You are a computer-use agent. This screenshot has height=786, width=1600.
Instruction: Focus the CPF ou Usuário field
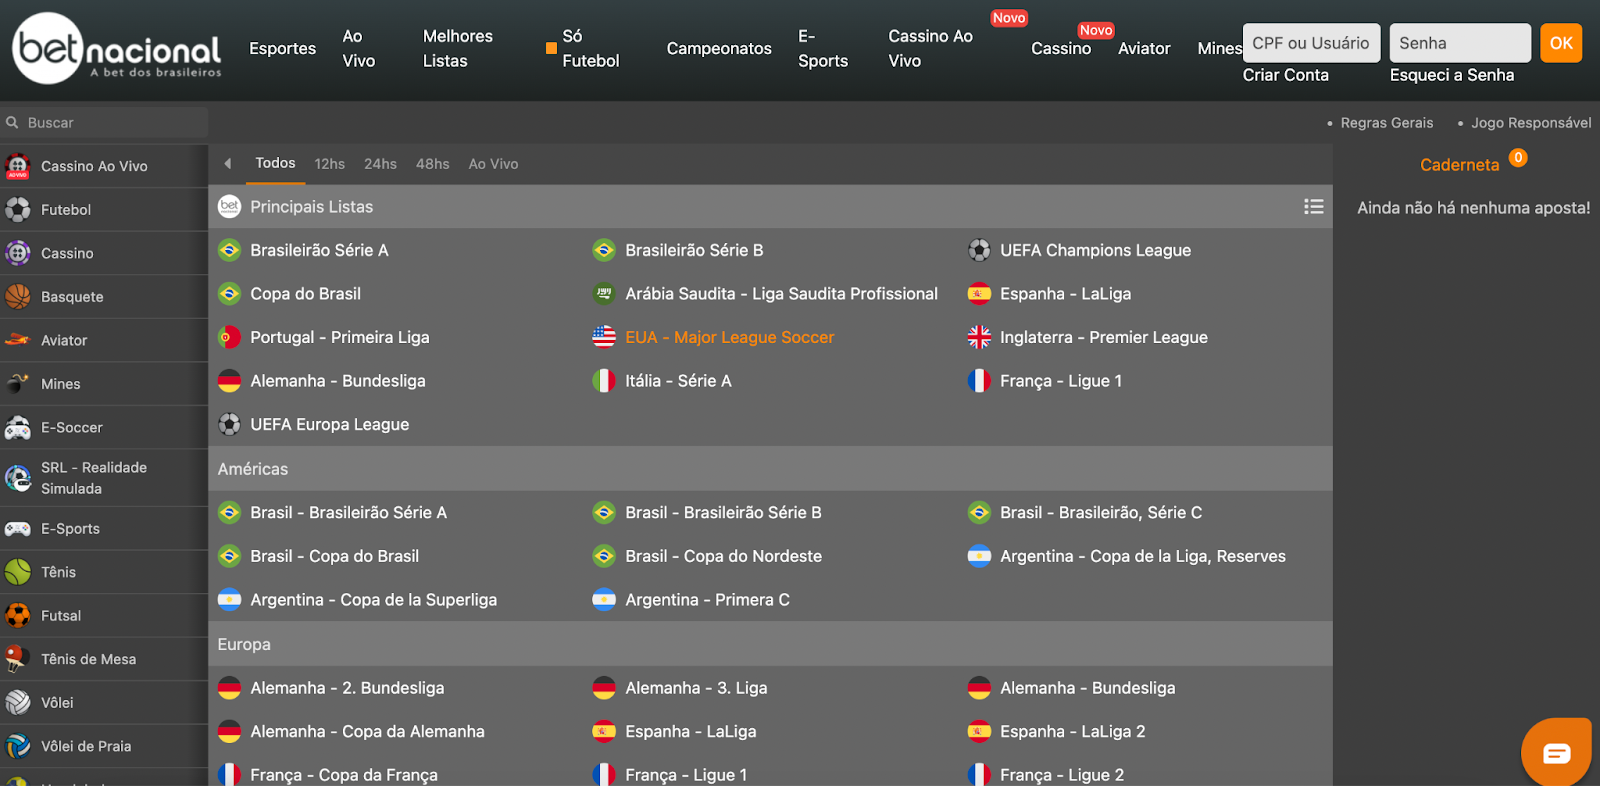(1311, 43)
